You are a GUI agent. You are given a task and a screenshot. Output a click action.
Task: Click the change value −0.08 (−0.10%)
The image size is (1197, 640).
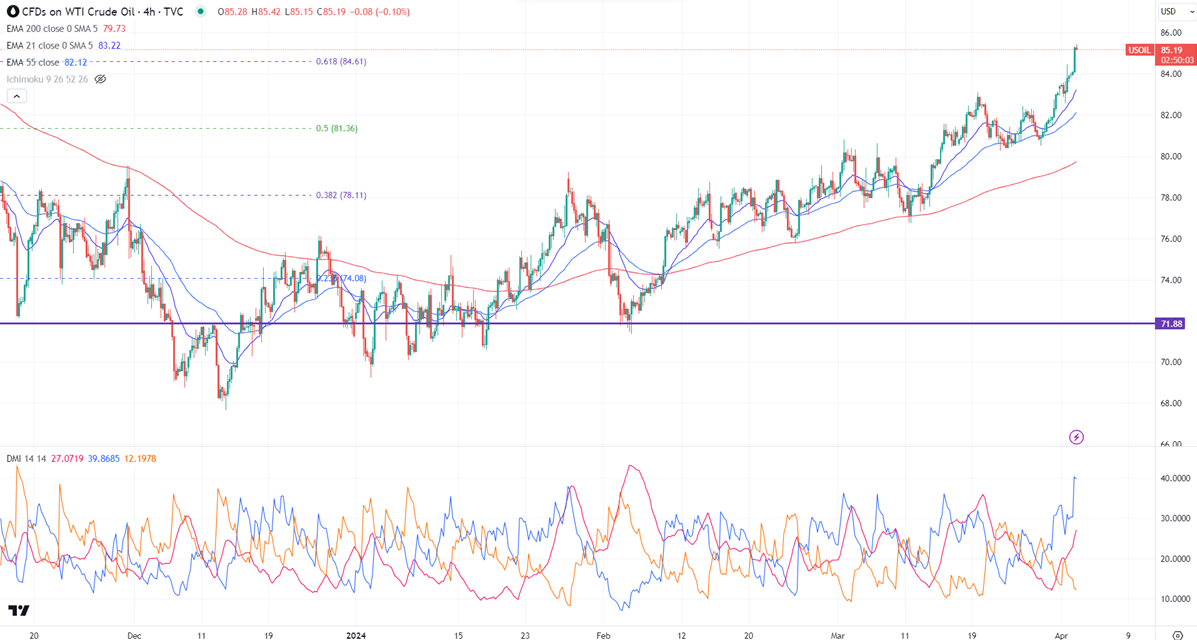click(x=380, y=11)
